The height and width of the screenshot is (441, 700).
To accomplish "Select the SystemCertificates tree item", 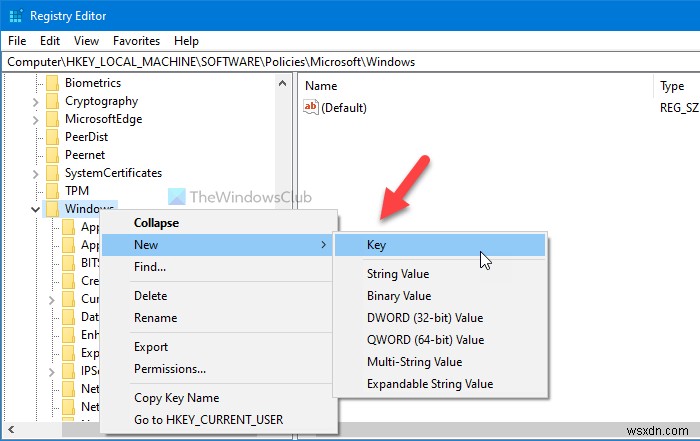I will point(113,173).
